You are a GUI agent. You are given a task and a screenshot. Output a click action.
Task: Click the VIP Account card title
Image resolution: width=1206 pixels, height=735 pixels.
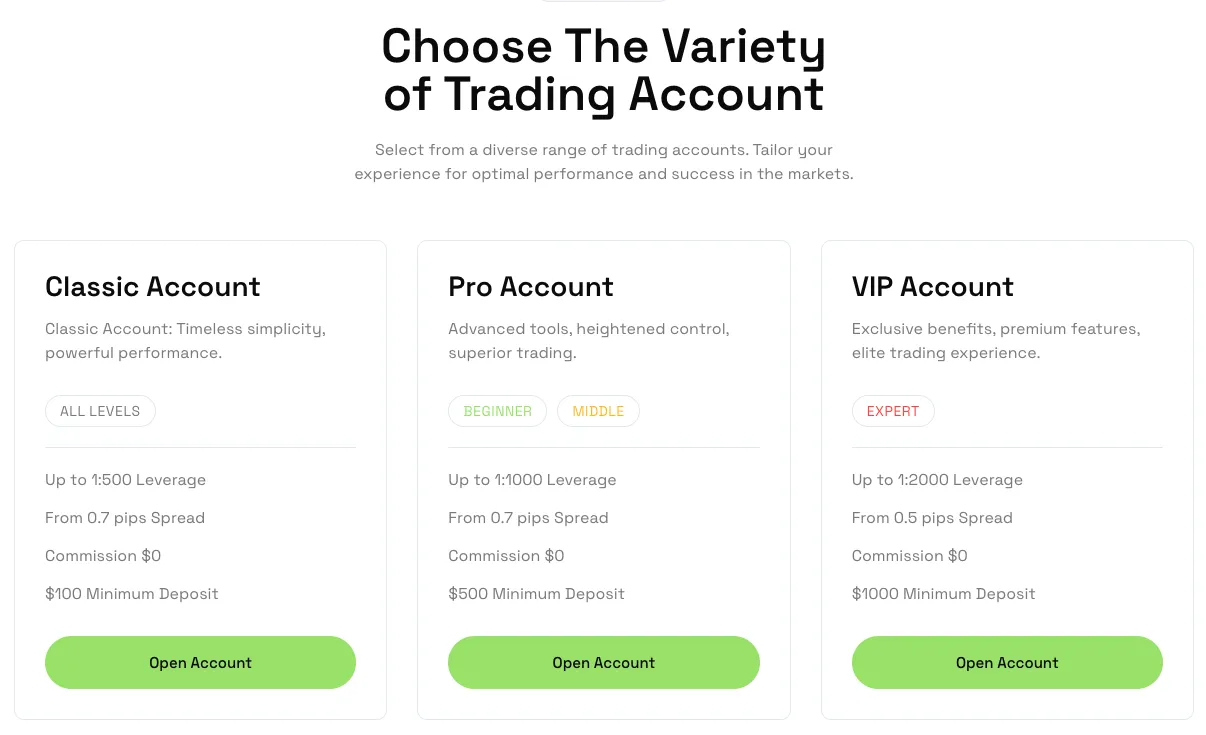click(x=933, y=287)
